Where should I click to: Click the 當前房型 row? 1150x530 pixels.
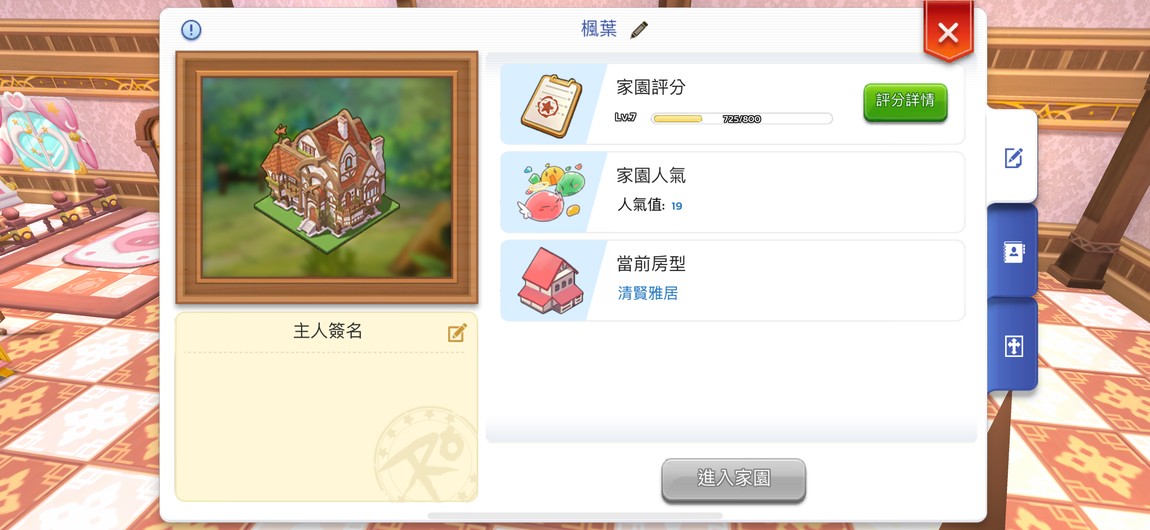coord(732,281)
